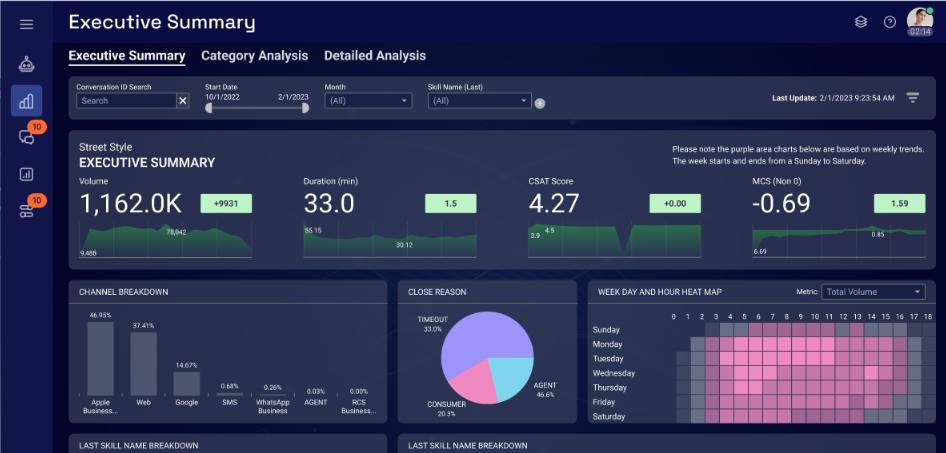Click the Start Date slider left handle
946x453 pixels.
(x=209, y=108)
